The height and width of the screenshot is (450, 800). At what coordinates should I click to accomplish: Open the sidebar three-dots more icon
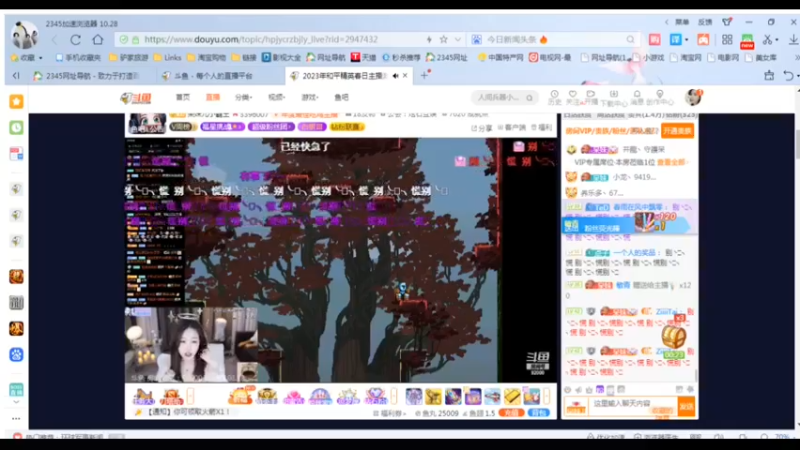pyautogui.click(x=16, y=418)
